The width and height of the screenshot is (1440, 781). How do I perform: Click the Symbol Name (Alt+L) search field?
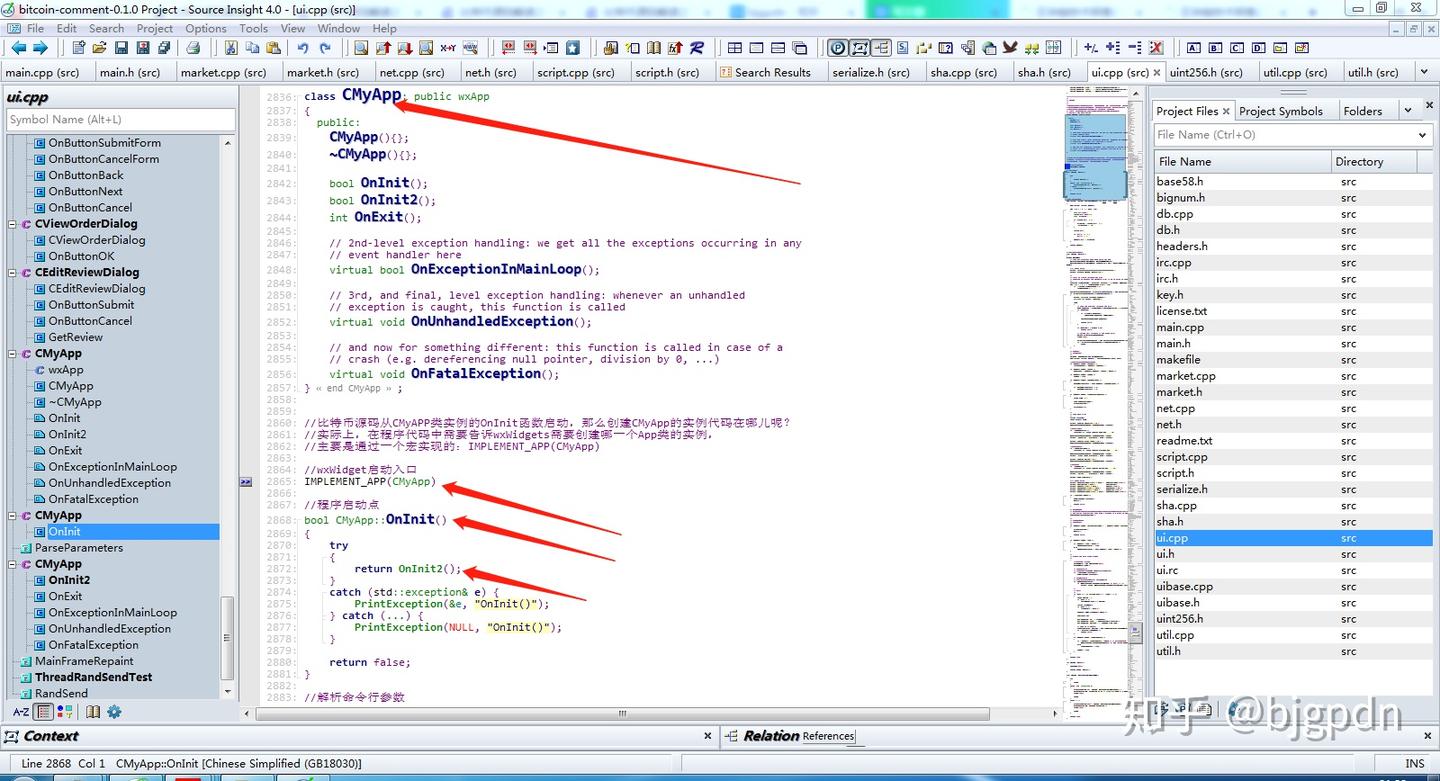click(x=120, y=120)
